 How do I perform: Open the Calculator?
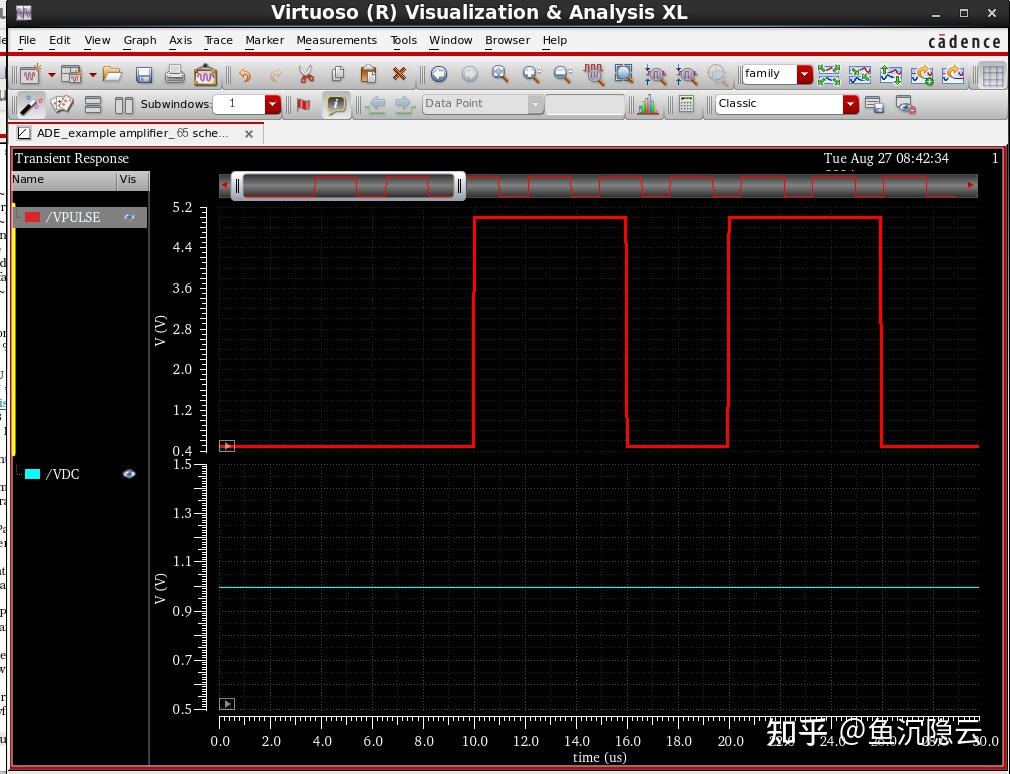click(x=686, y=104)
